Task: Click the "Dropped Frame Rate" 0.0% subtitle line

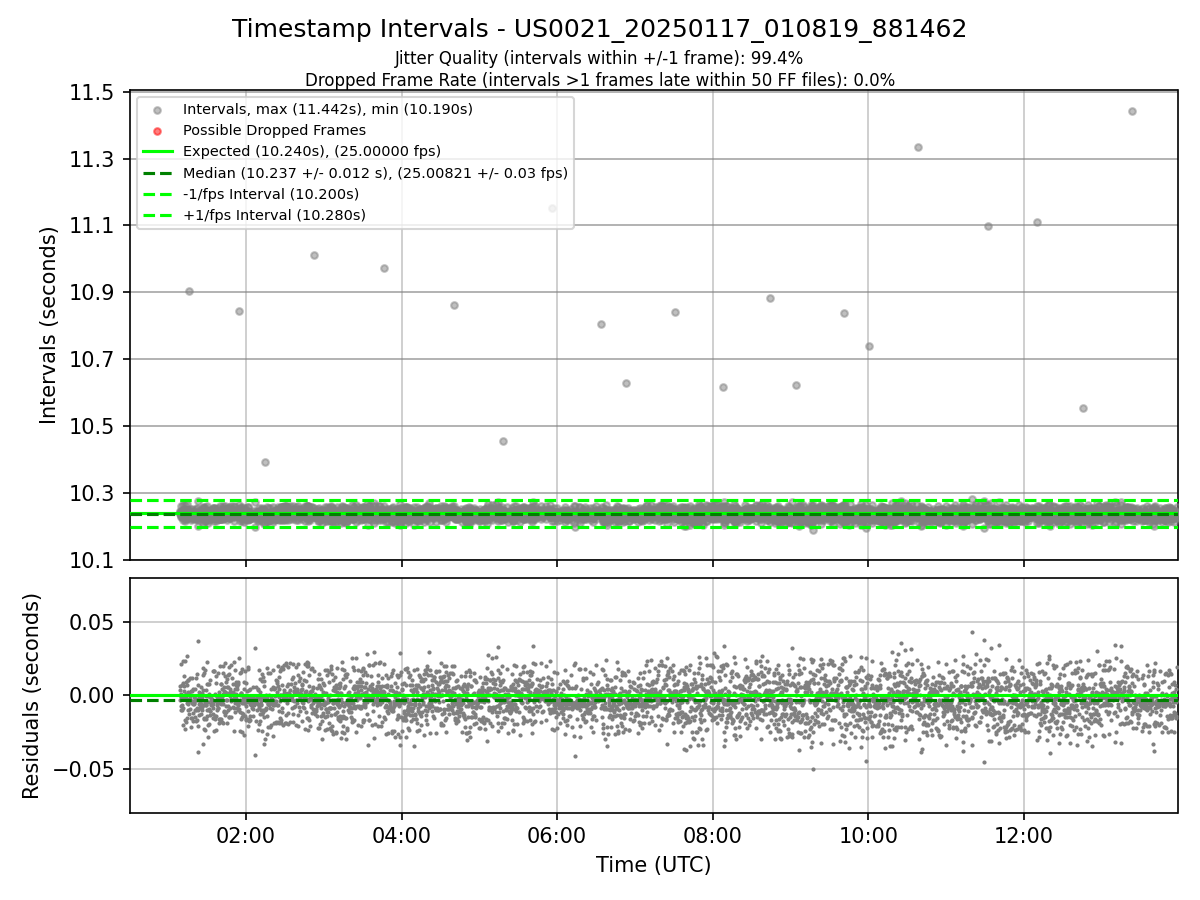Action: (599, 80)
